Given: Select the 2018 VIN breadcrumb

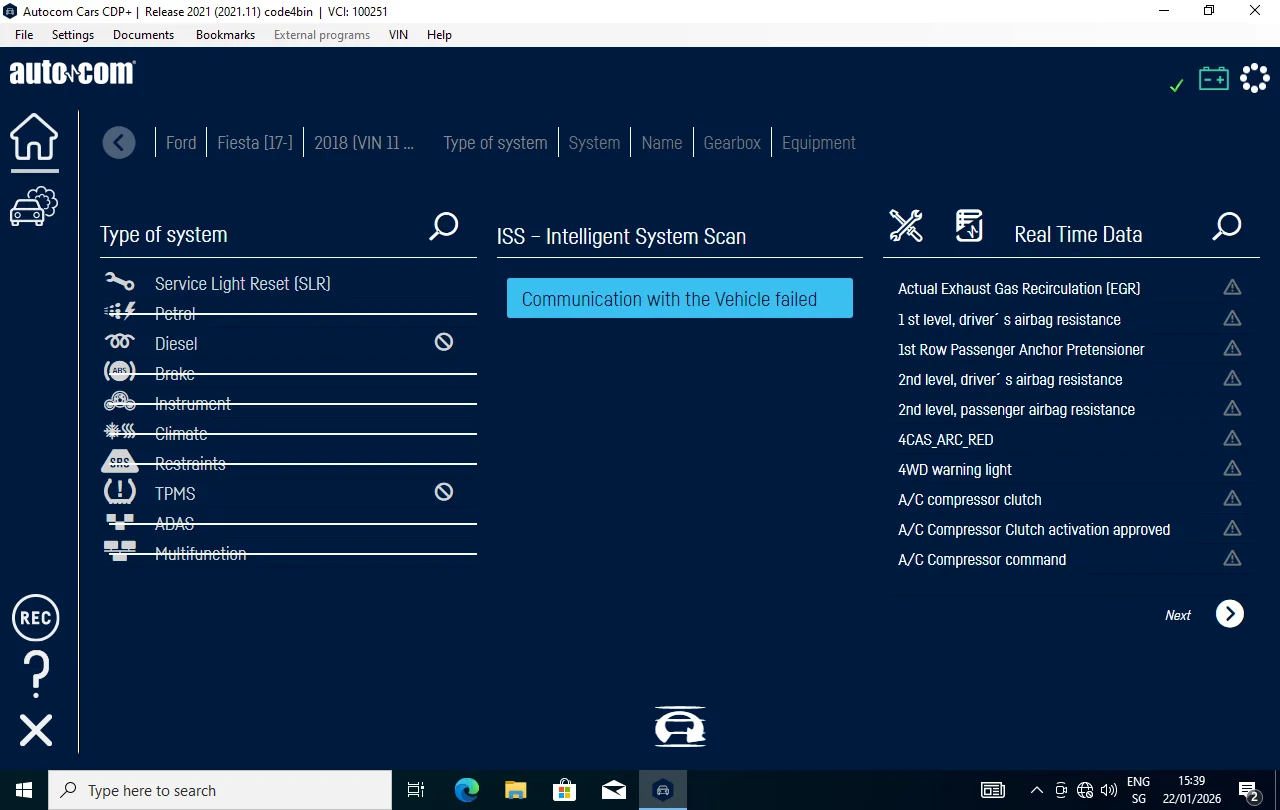Looking at the screenshot, I should point(364,143).
